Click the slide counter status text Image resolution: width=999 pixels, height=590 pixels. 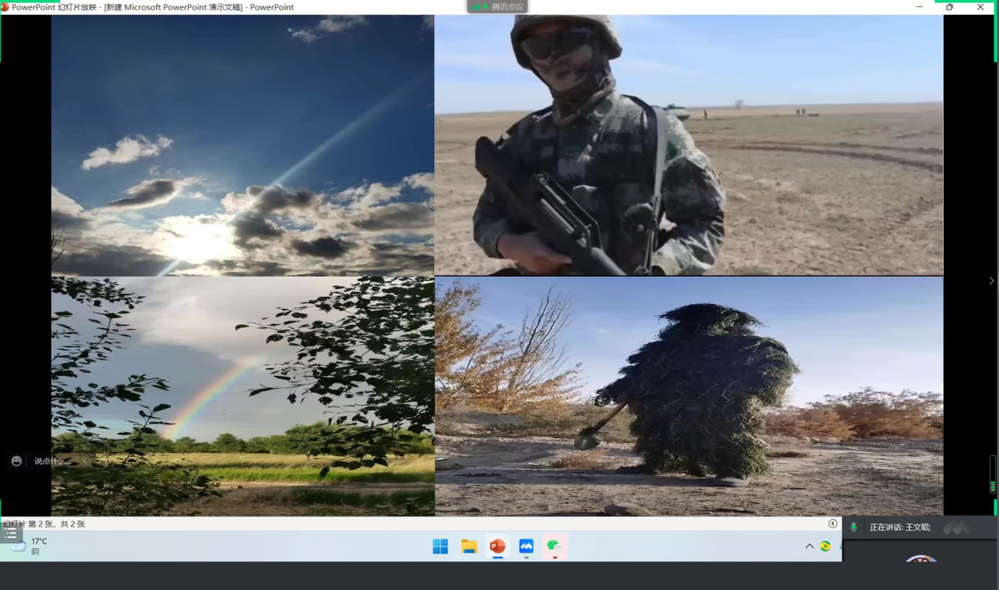pos(45,524)
